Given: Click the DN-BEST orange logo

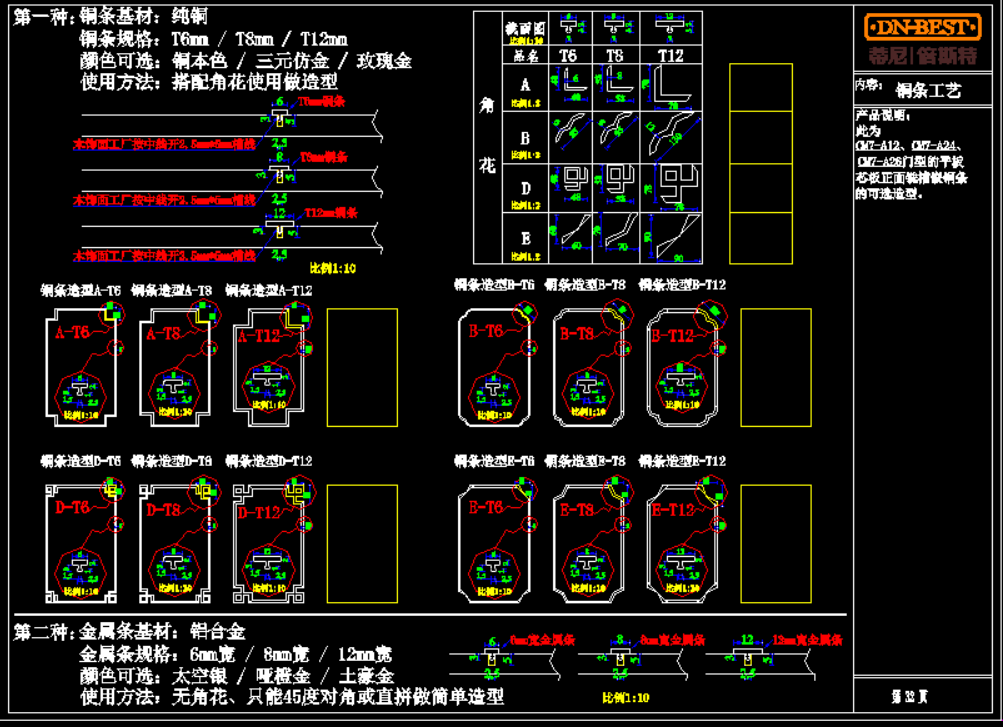Looking at the screenshot, I should [x=924, y=26].
